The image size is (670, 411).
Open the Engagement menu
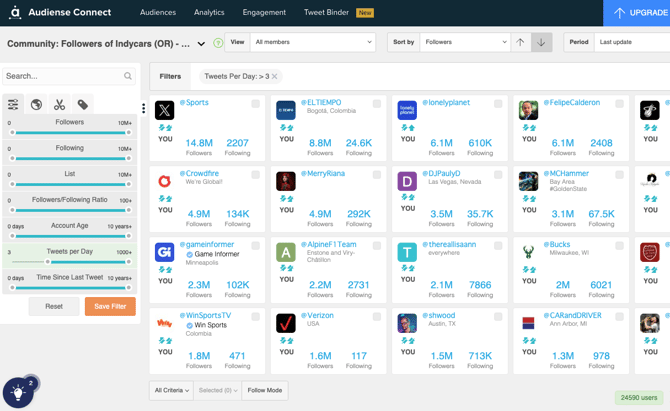(x=264, y=12)
